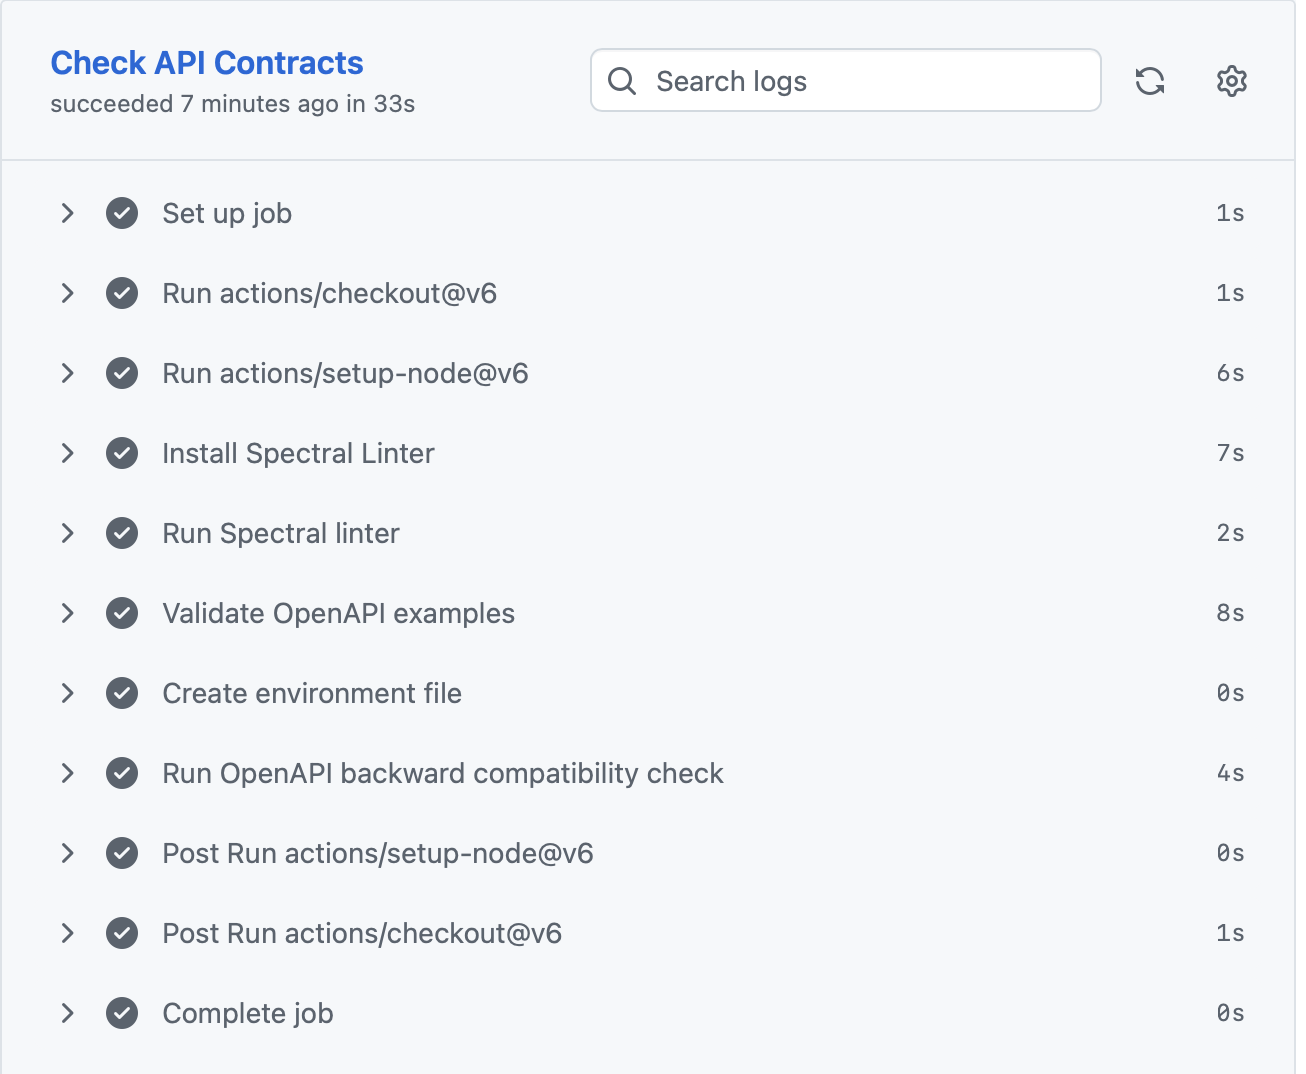Expand the Run actions/checkout@v6 step
1306x1074 pixels.
pyautogui.click(x=67, y=293)
